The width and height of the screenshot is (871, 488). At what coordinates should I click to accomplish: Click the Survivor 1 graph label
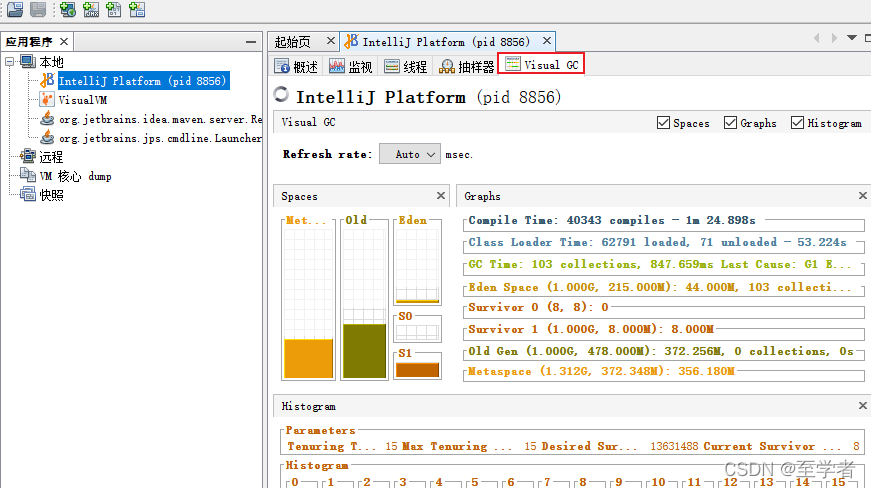[591, 329]
